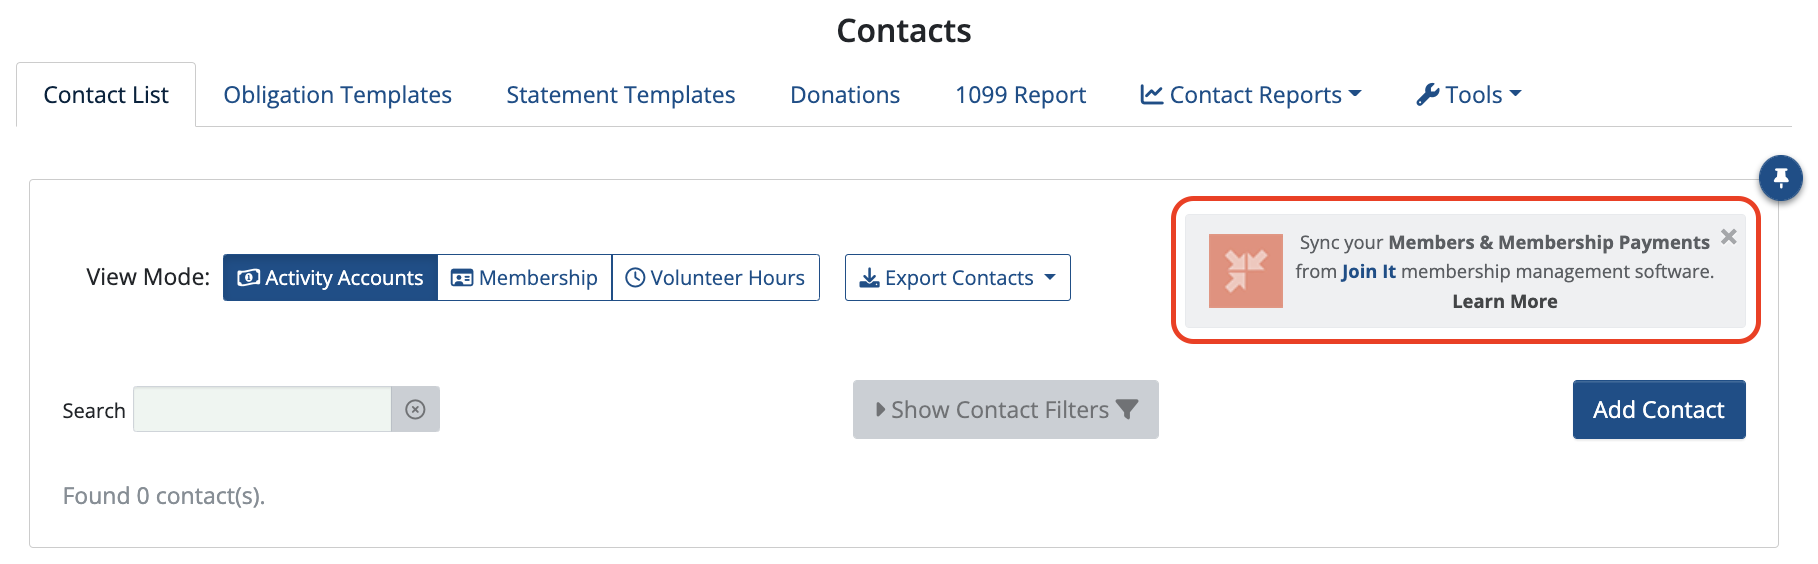
Task: Switch view mode to Volunteer Hours
Action: point(715,278)
